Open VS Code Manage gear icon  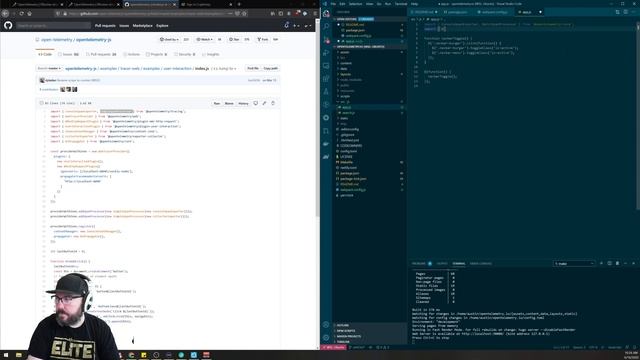pos(326,338)
